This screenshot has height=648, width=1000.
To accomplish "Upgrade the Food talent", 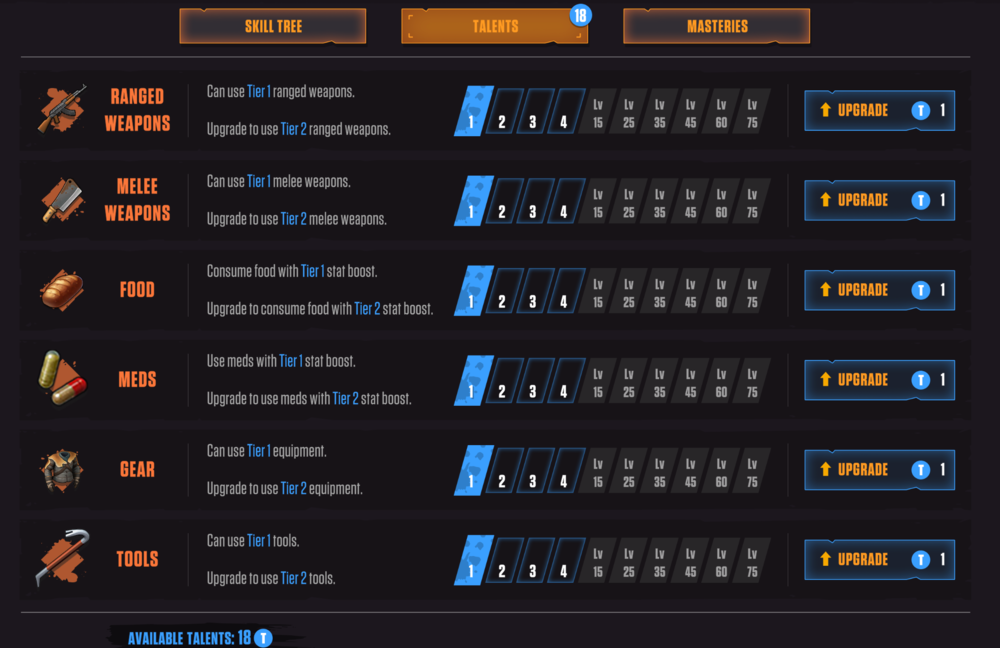I will point(879,290).
